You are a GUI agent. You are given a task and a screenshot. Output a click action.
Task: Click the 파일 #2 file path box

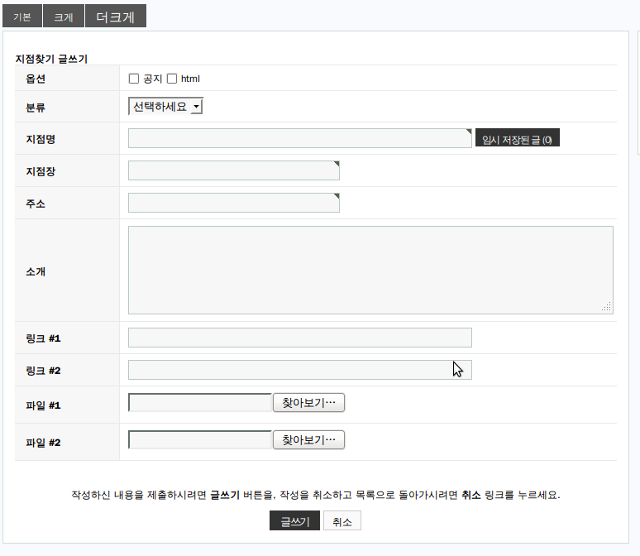pos(200,440)
